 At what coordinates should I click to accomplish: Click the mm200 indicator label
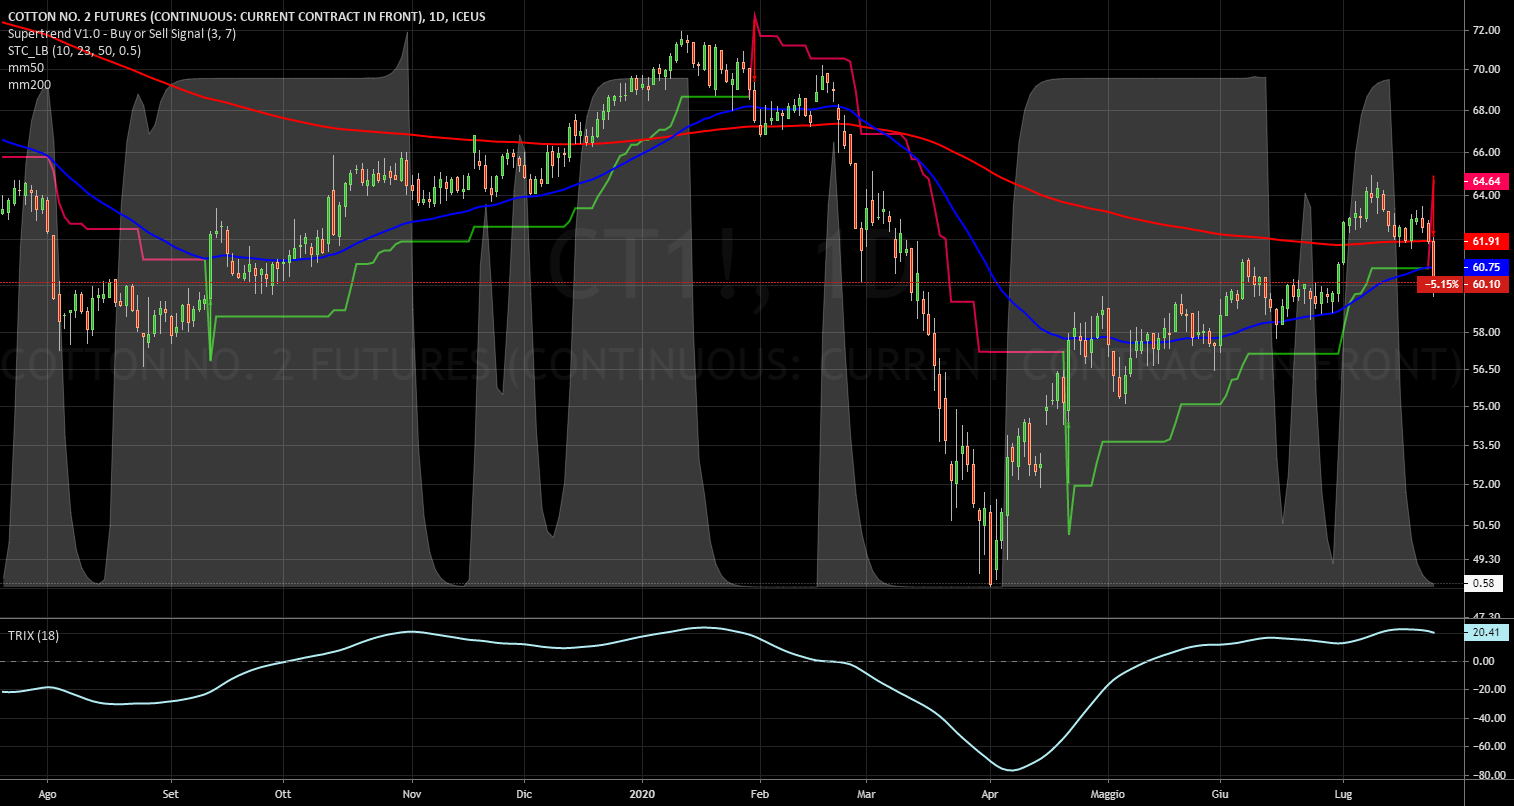(29, 84)
